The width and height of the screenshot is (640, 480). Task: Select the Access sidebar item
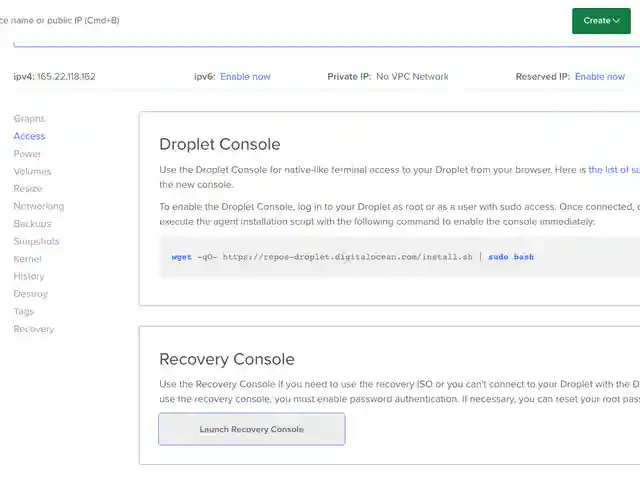(x=29, y=136)
